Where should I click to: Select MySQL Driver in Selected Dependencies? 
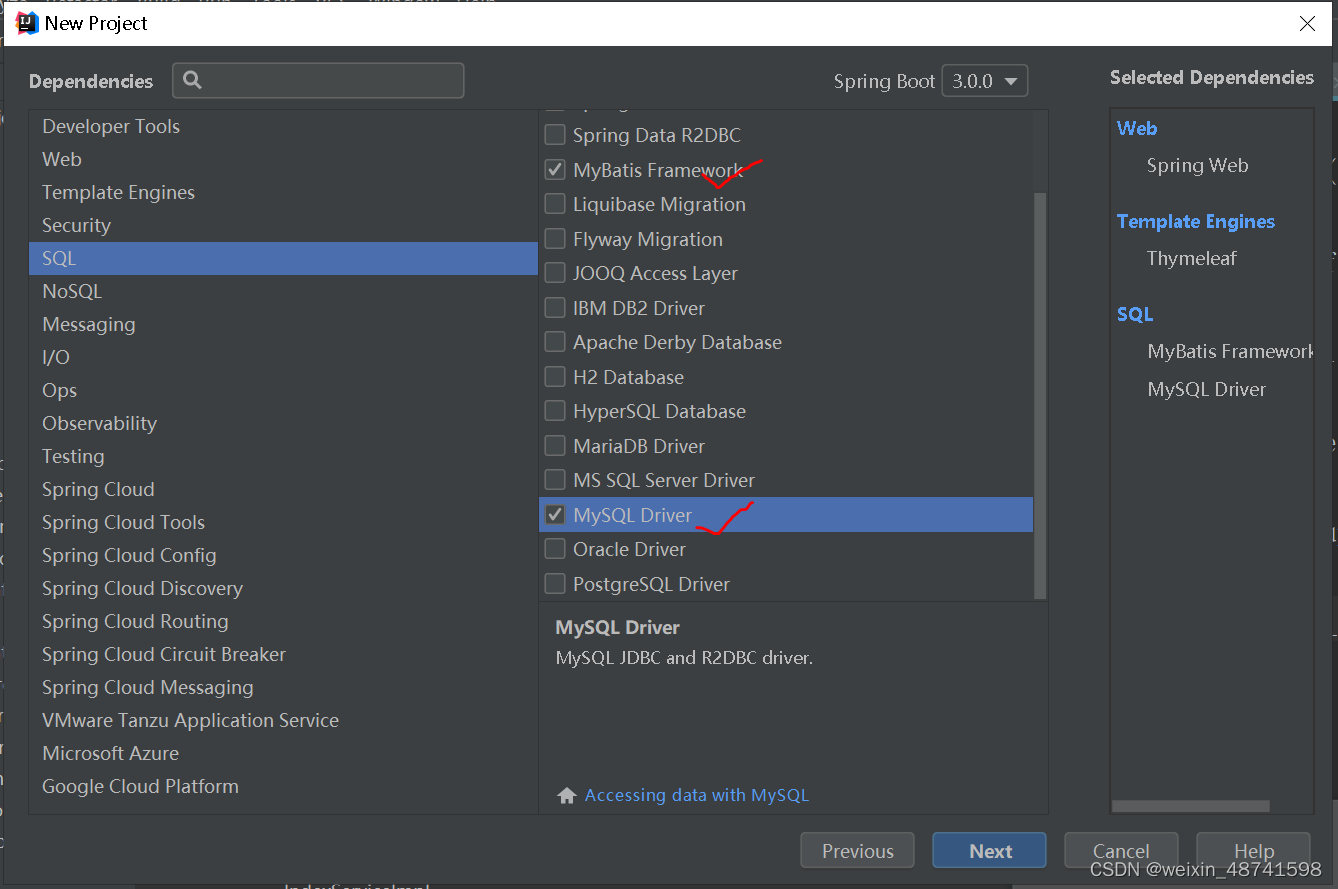(x=1207, y=389)
